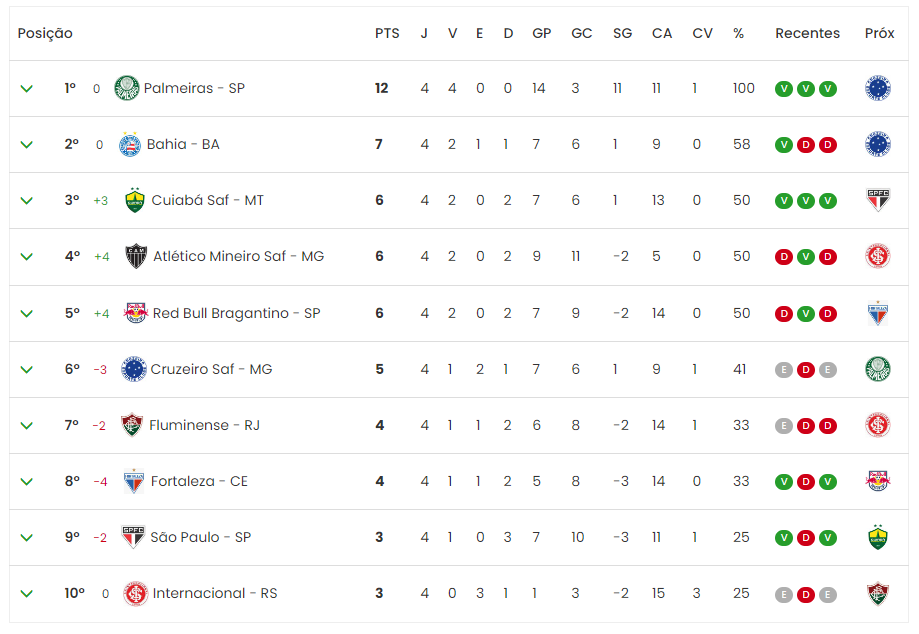Open the Fortaleza - CE team link

click(x=199, y=481)
